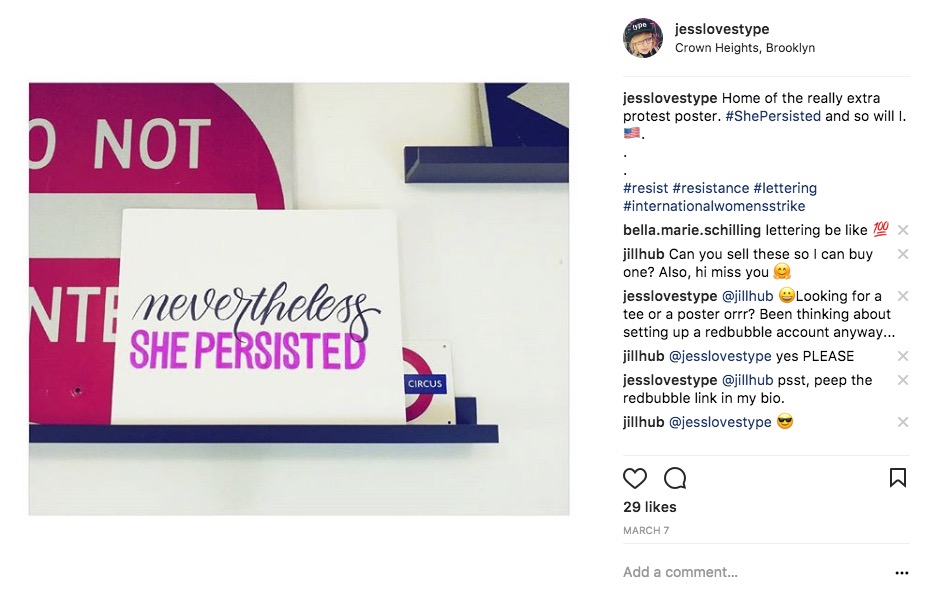This screenshot has height=597, width=934.
Task: Open the jesslovestype username in the header
Action: pos(722,29)
